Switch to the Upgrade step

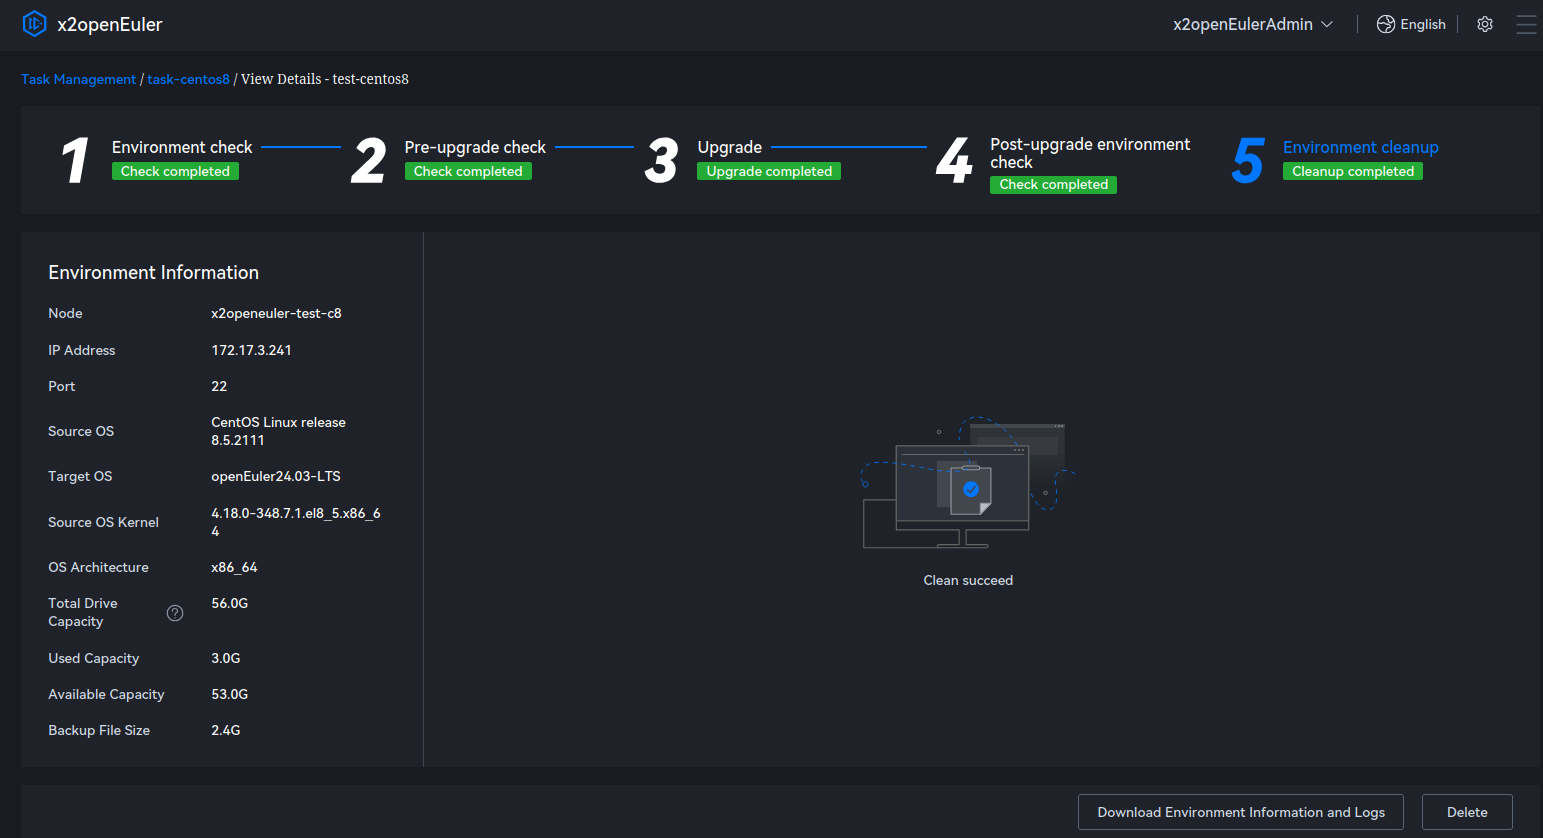[x=729, y=147]
